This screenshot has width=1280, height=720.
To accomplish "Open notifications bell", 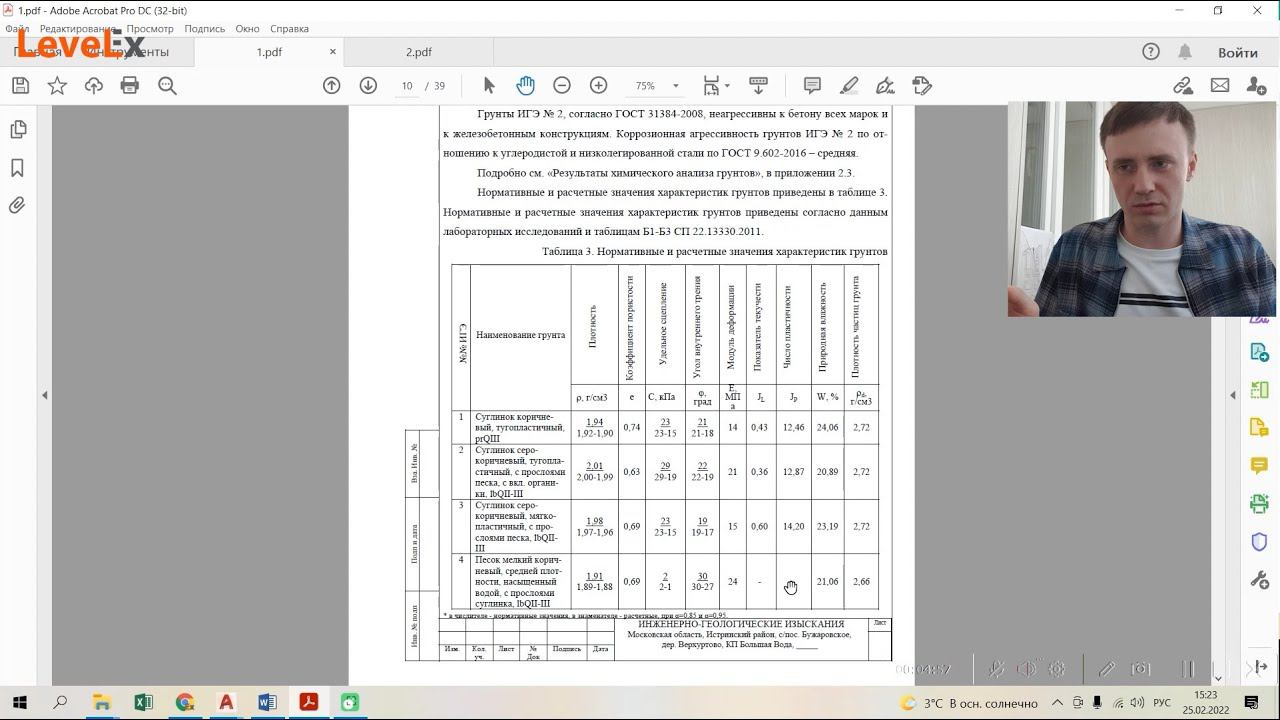I will pyautogui.click(x=1185, y=52).
